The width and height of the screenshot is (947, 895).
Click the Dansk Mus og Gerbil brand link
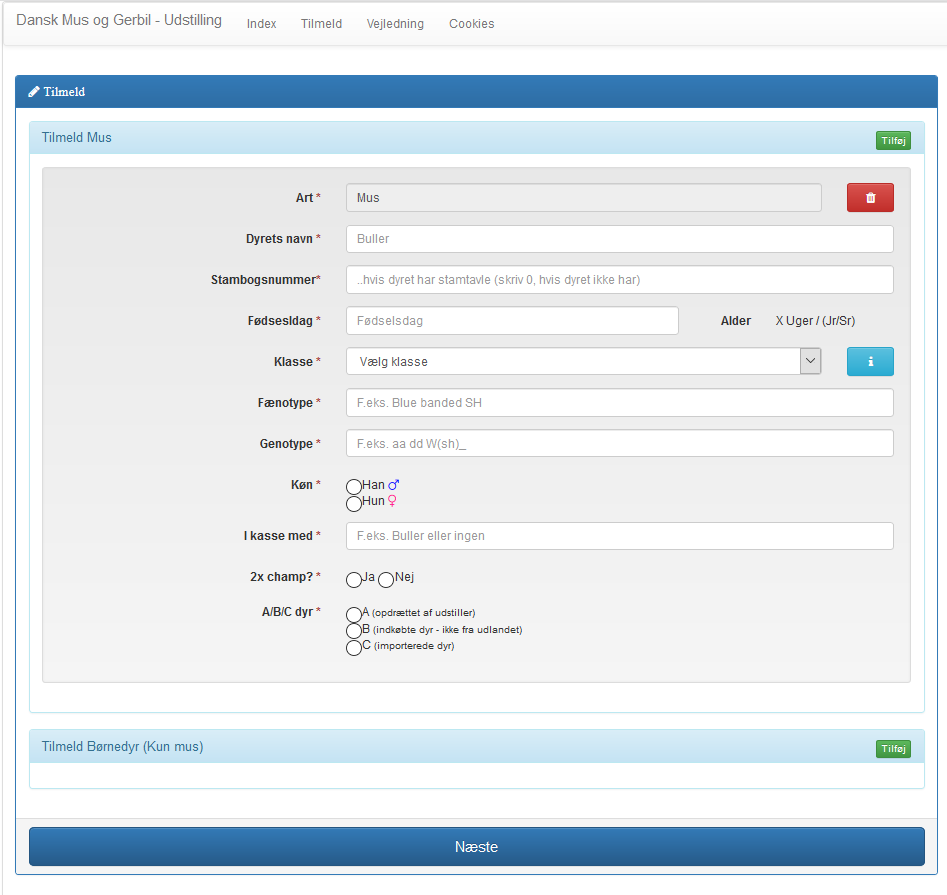(119, 21)
